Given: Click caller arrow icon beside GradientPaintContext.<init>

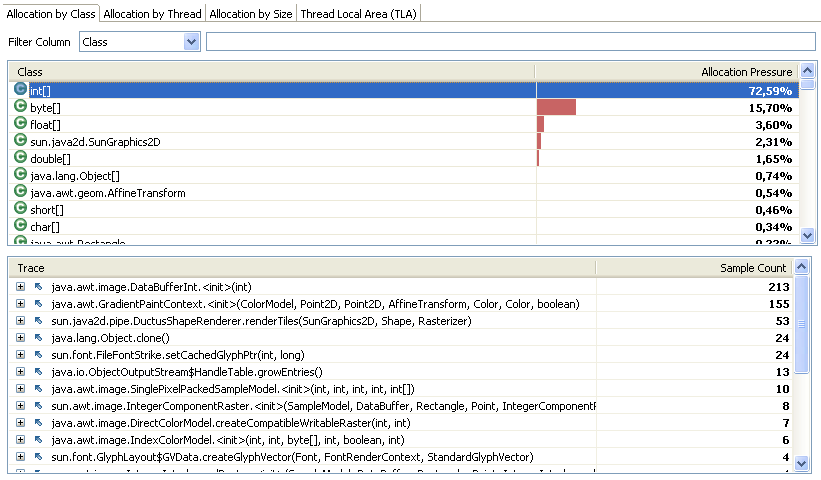Looking at the screenshot, I should pos(38,304).
